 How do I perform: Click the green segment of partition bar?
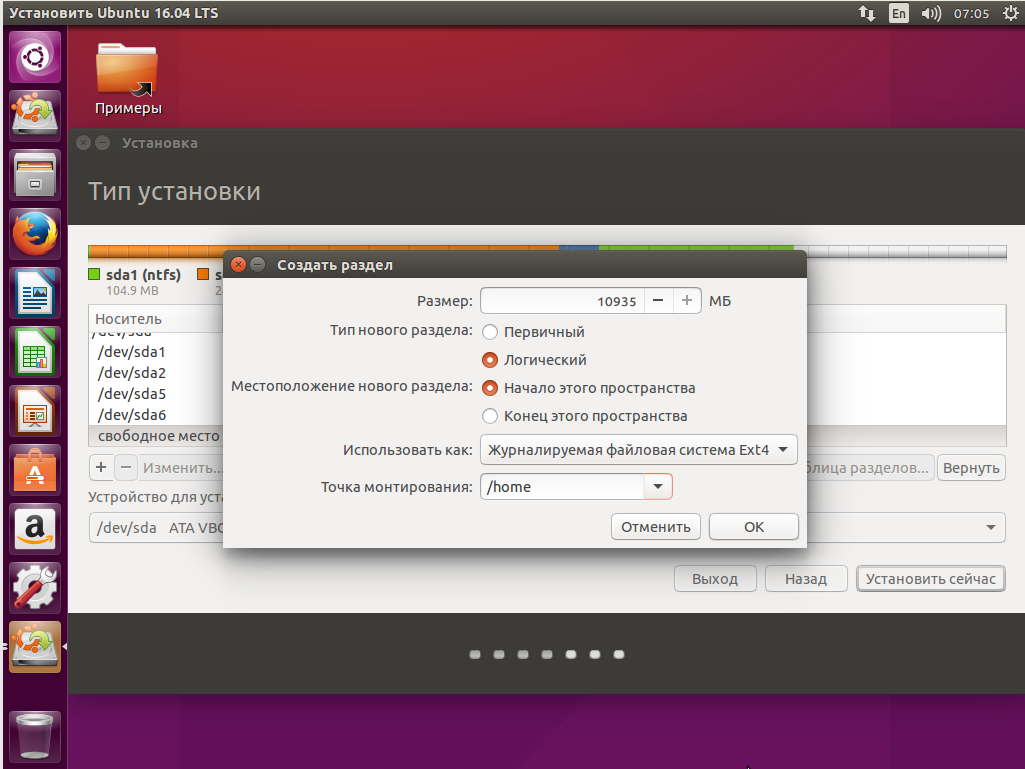(x=696, y=248)
